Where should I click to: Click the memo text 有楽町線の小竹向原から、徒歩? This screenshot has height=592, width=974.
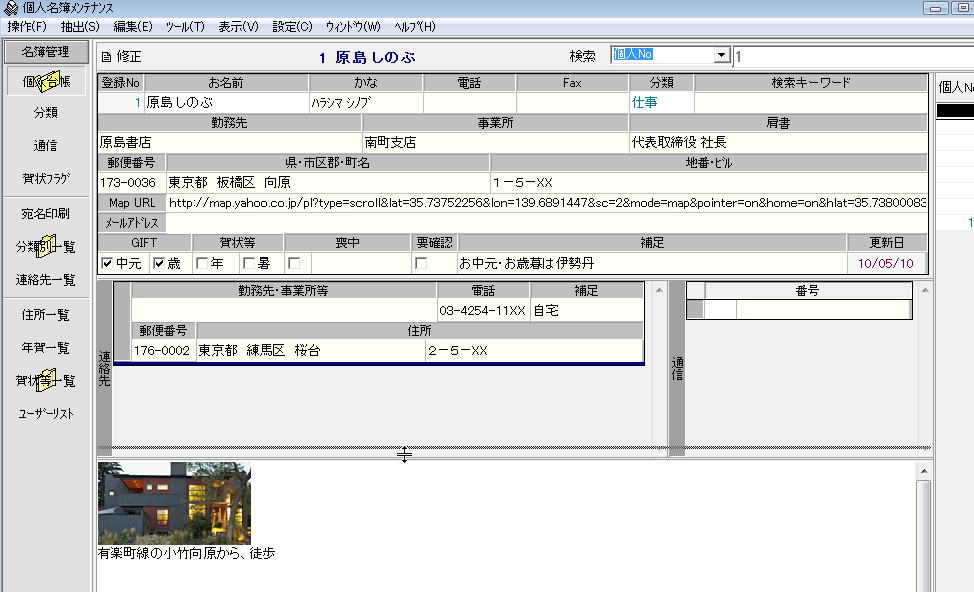pyautogui.click(x=186, y=553)
